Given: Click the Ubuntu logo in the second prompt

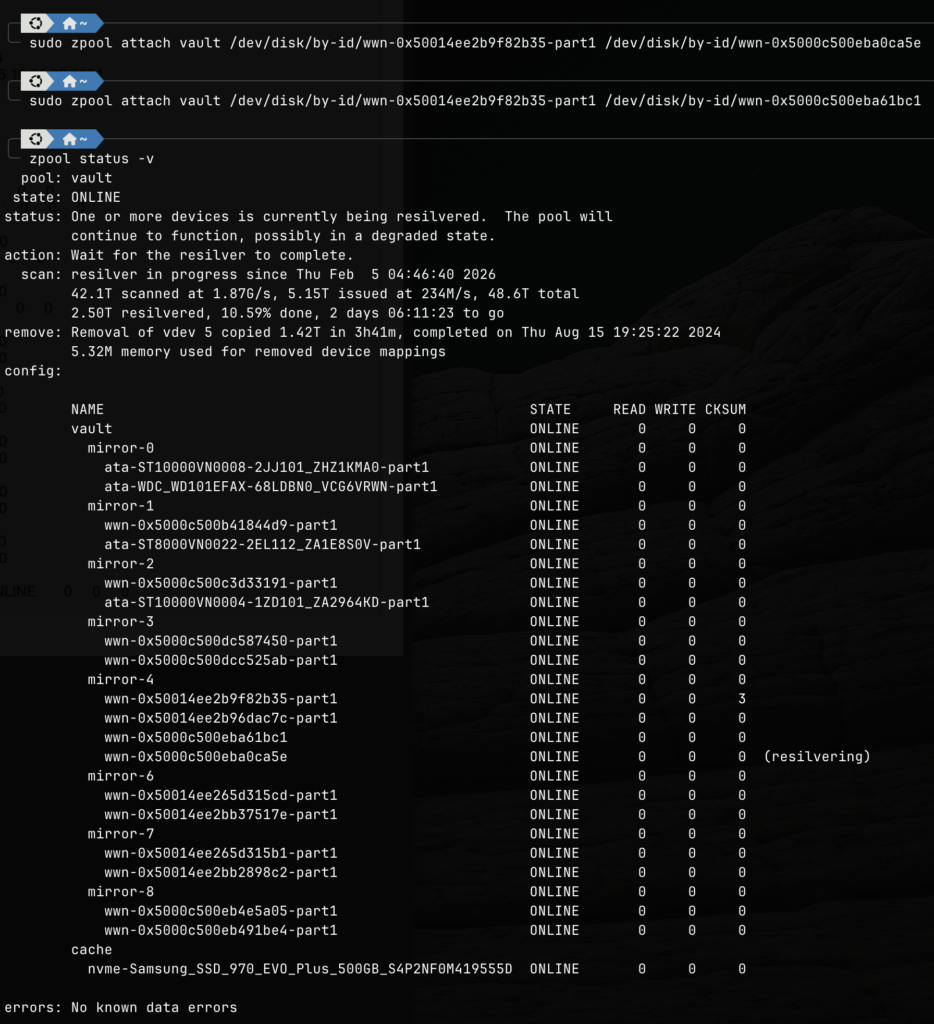Looking at the screenshot, I should click(36, 80).
